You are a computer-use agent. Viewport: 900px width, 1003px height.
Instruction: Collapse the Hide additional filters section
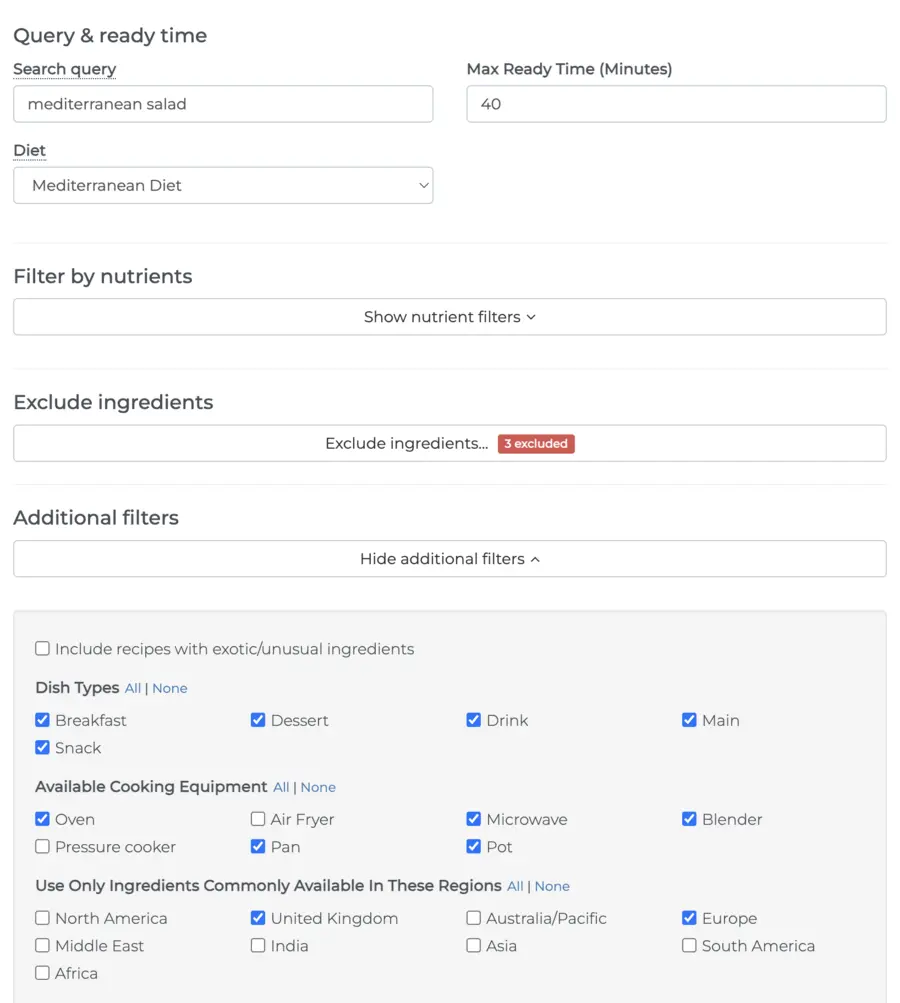click(x=449, y=558)
